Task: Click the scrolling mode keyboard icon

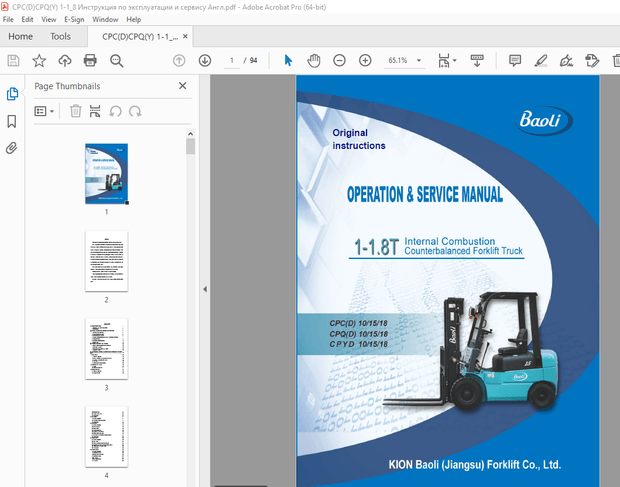Action: [x=477, y=60]
